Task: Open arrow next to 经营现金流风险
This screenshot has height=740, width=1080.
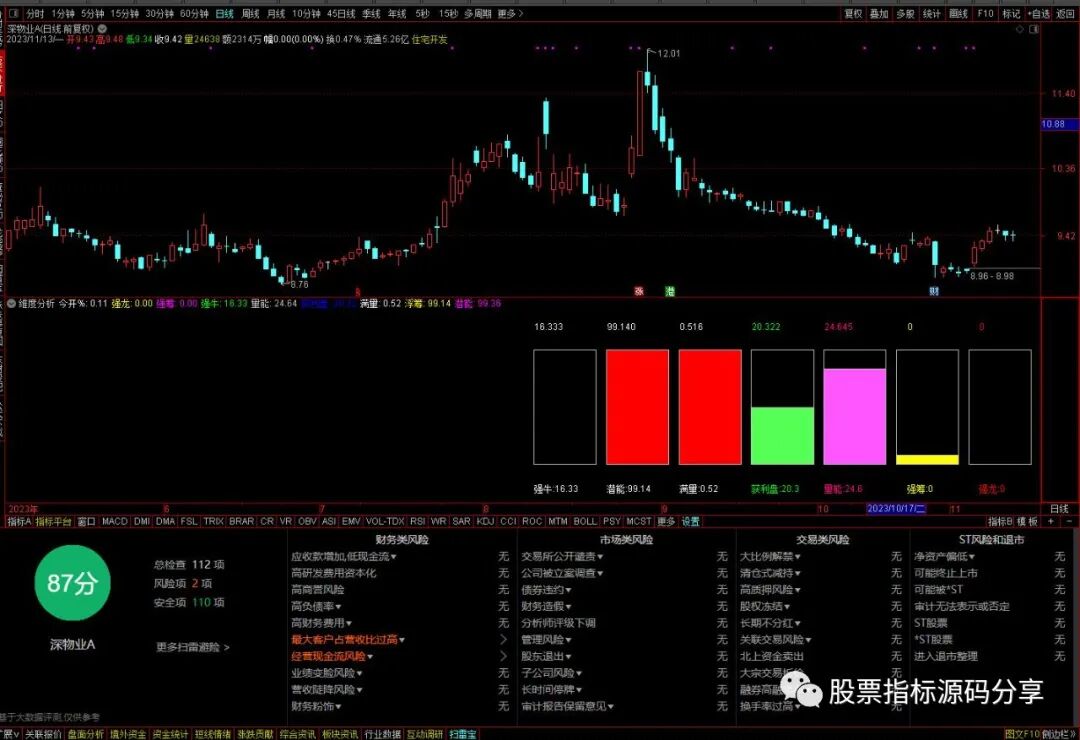Action: click(x=503, y=656)
